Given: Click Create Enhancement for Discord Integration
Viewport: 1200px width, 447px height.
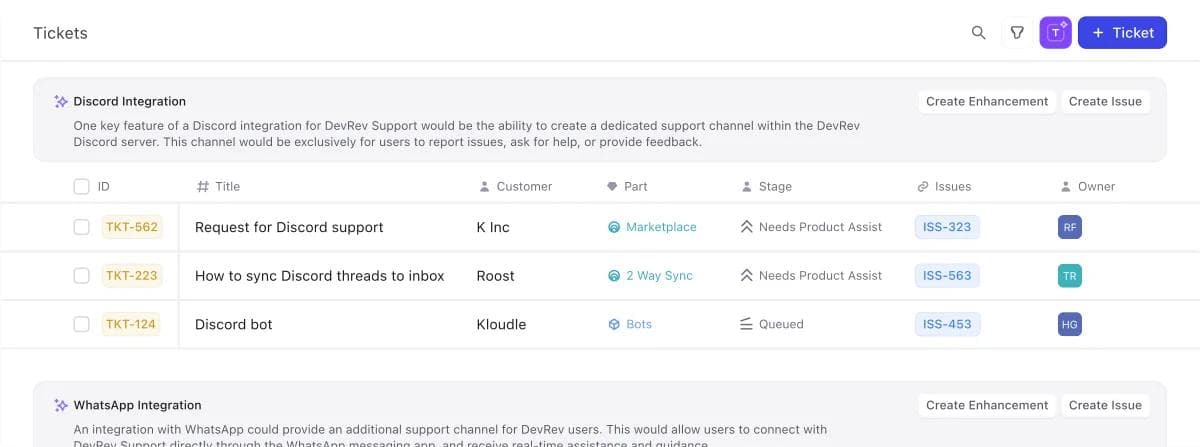Looking at the screenshot, I should point(986,101).
